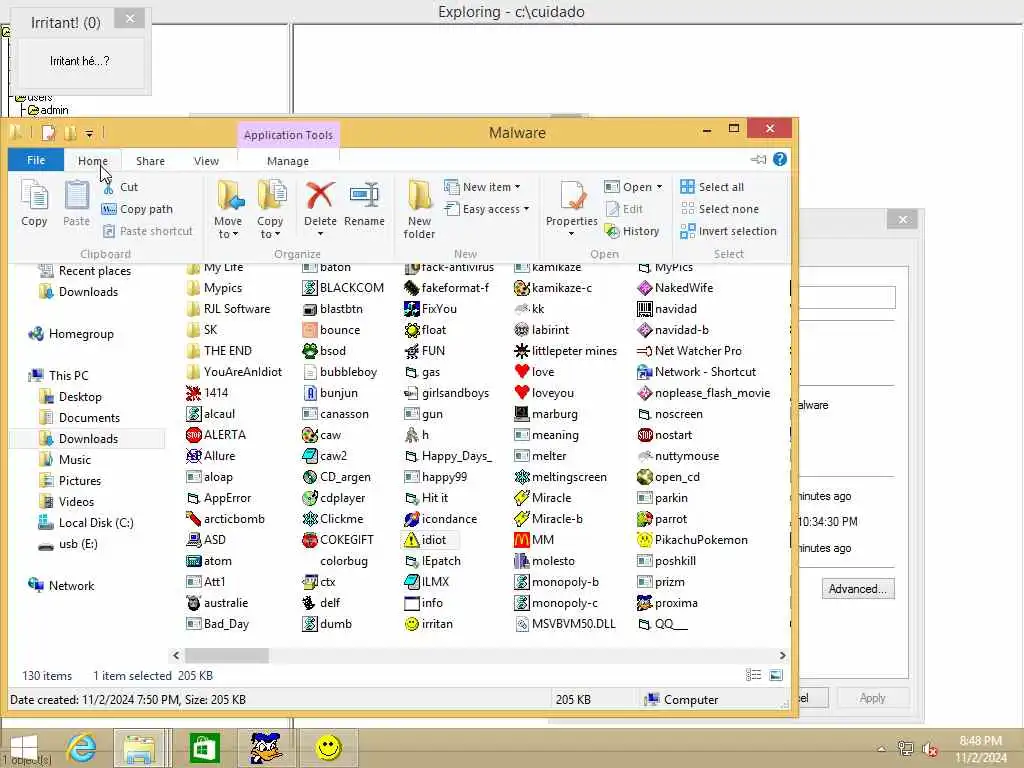Image resolution: width=1024 pixels, height=768 pixels.
Task: Switch to the Home tab
Action: [93, 161]
